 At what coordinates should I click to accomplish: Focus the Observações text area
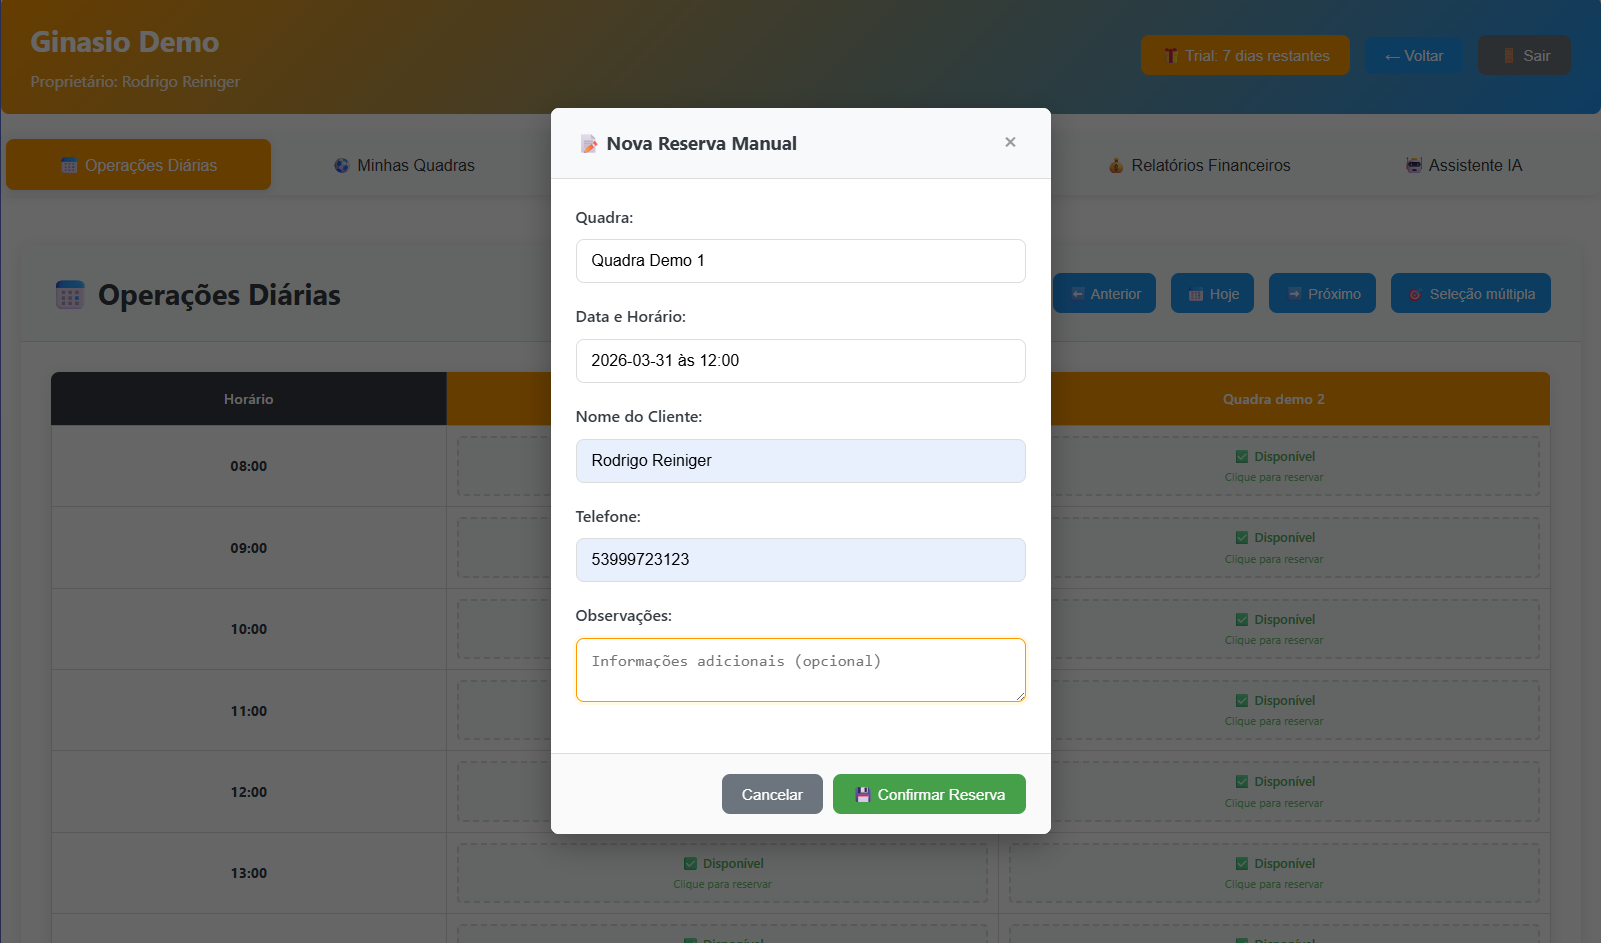click(x=800, y=670)
